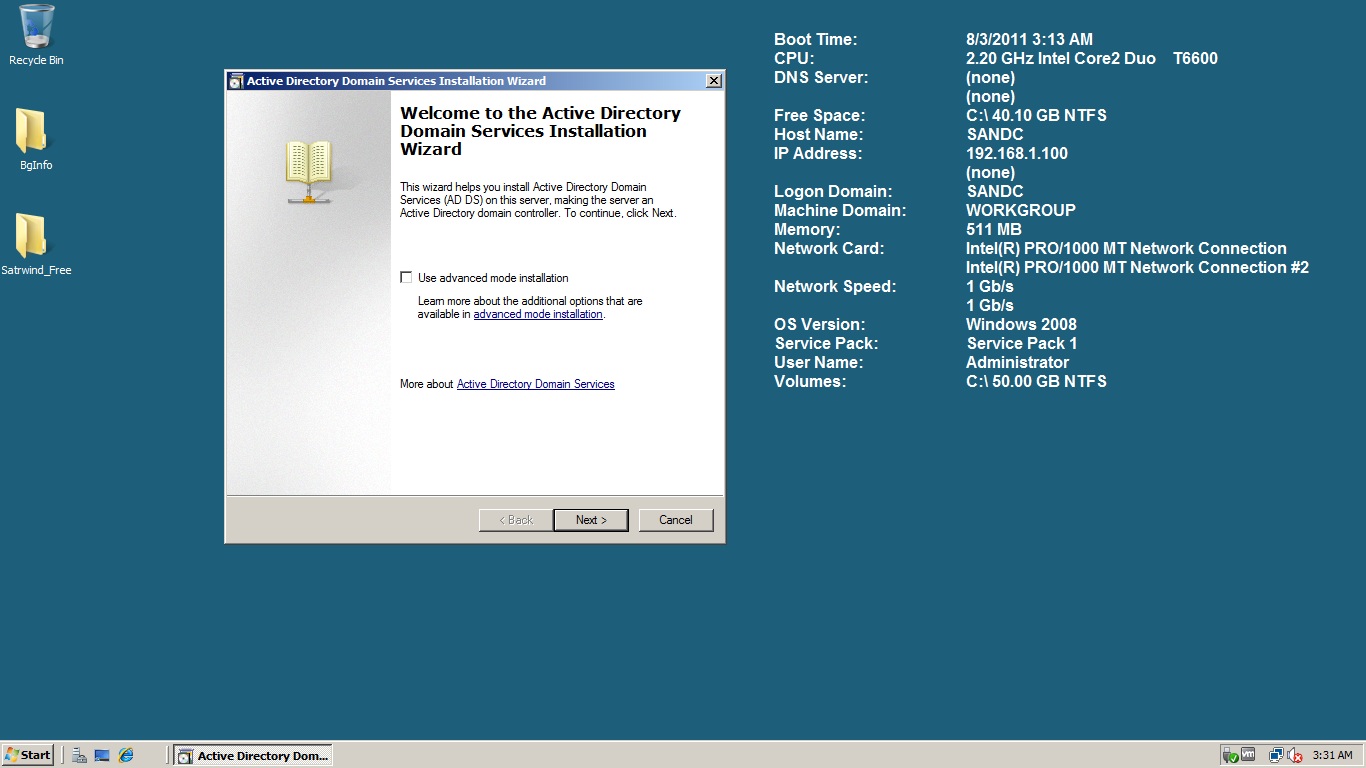Image resolution: width=1366 pixels, height=768 pixels.
Task: Close the installation wizard window
Action: tap(713, 81)
